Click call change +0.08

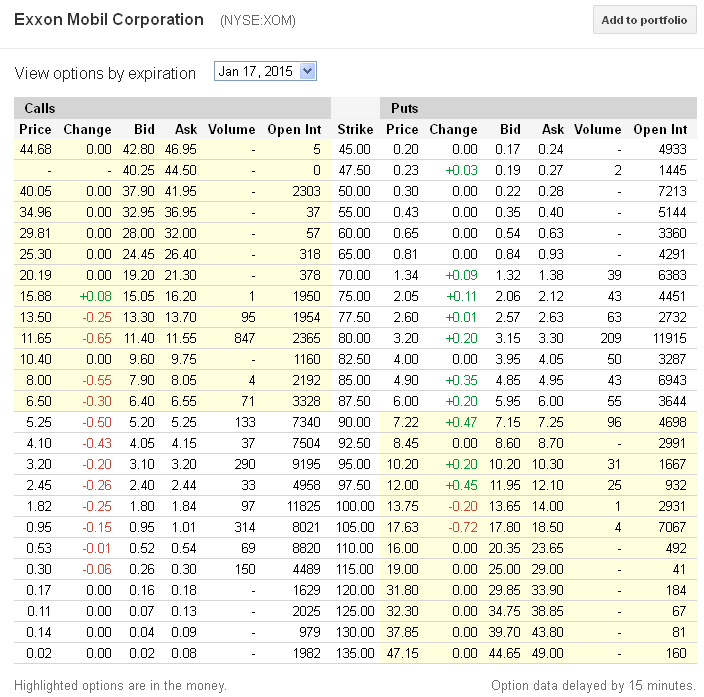pos(95,296)
